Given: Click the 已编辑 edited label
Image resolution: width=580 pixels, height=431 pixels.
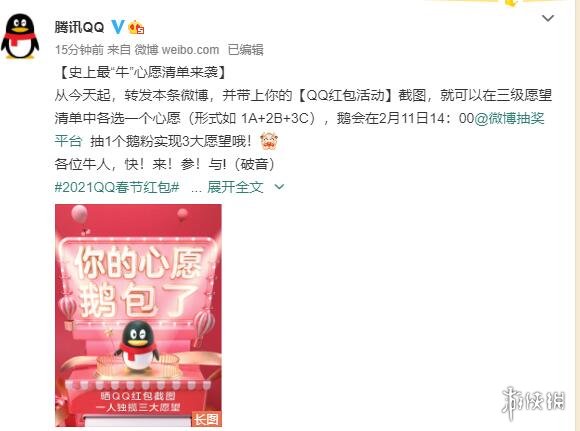Looking at the screenshot, I should click(x=245, y=50).
